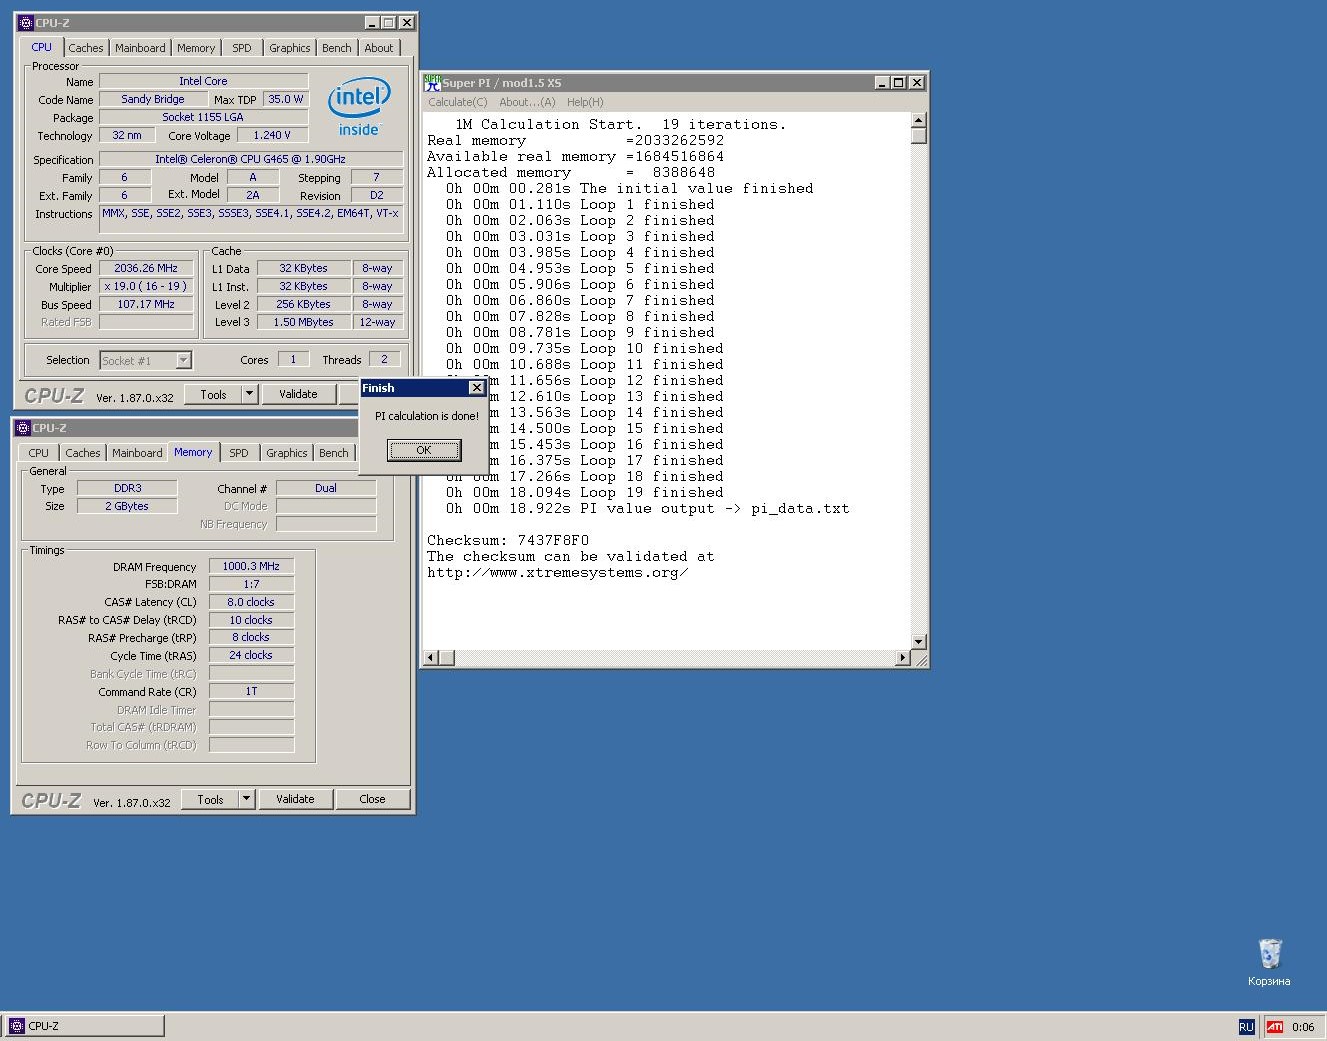Click memory Size field 2 GBytes

(127, 506)
